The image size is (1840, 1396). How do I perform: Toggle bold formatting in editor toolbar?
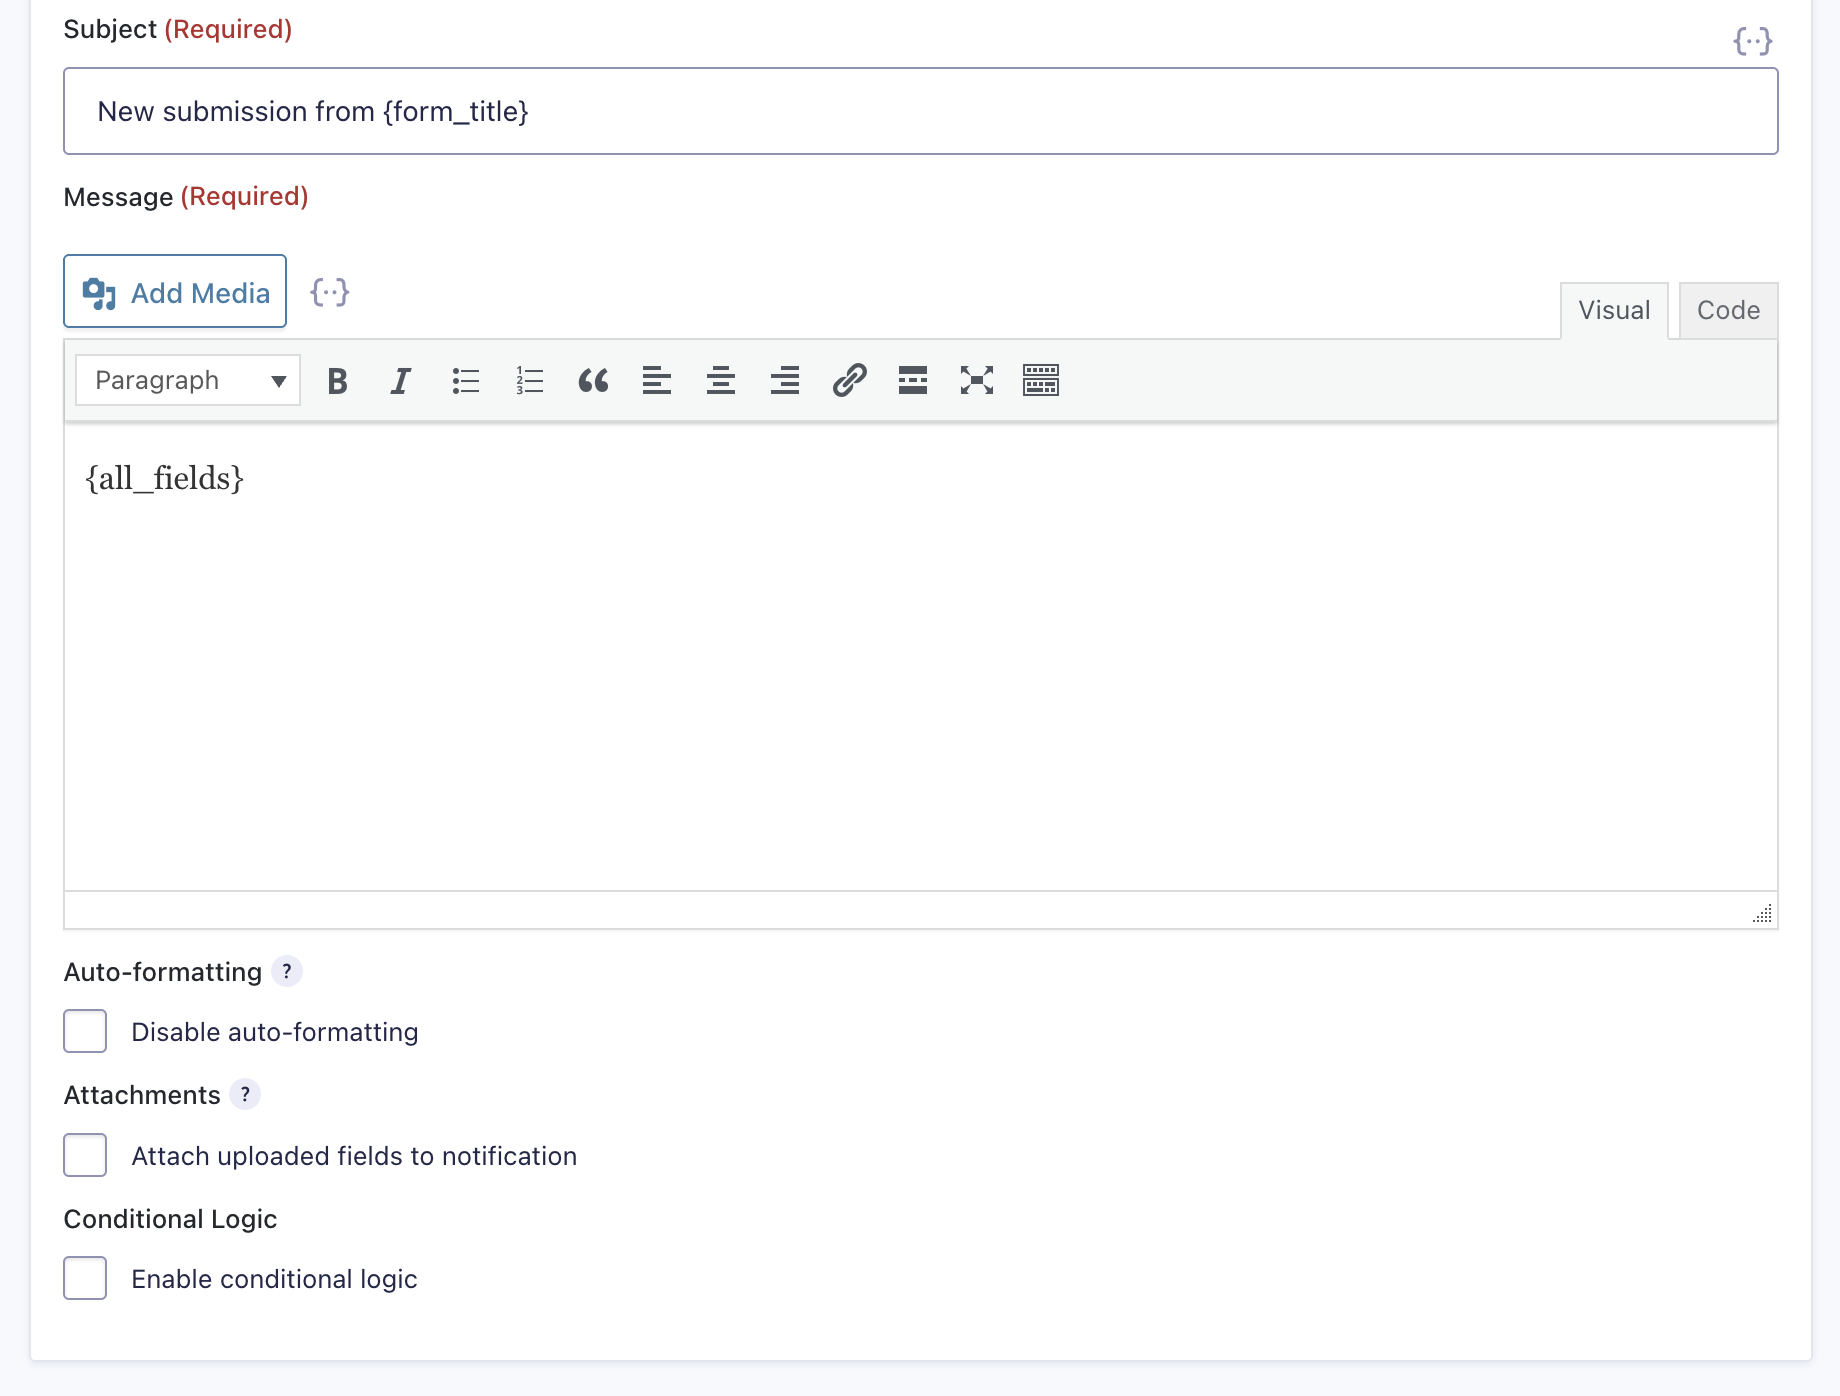(337, 381)
